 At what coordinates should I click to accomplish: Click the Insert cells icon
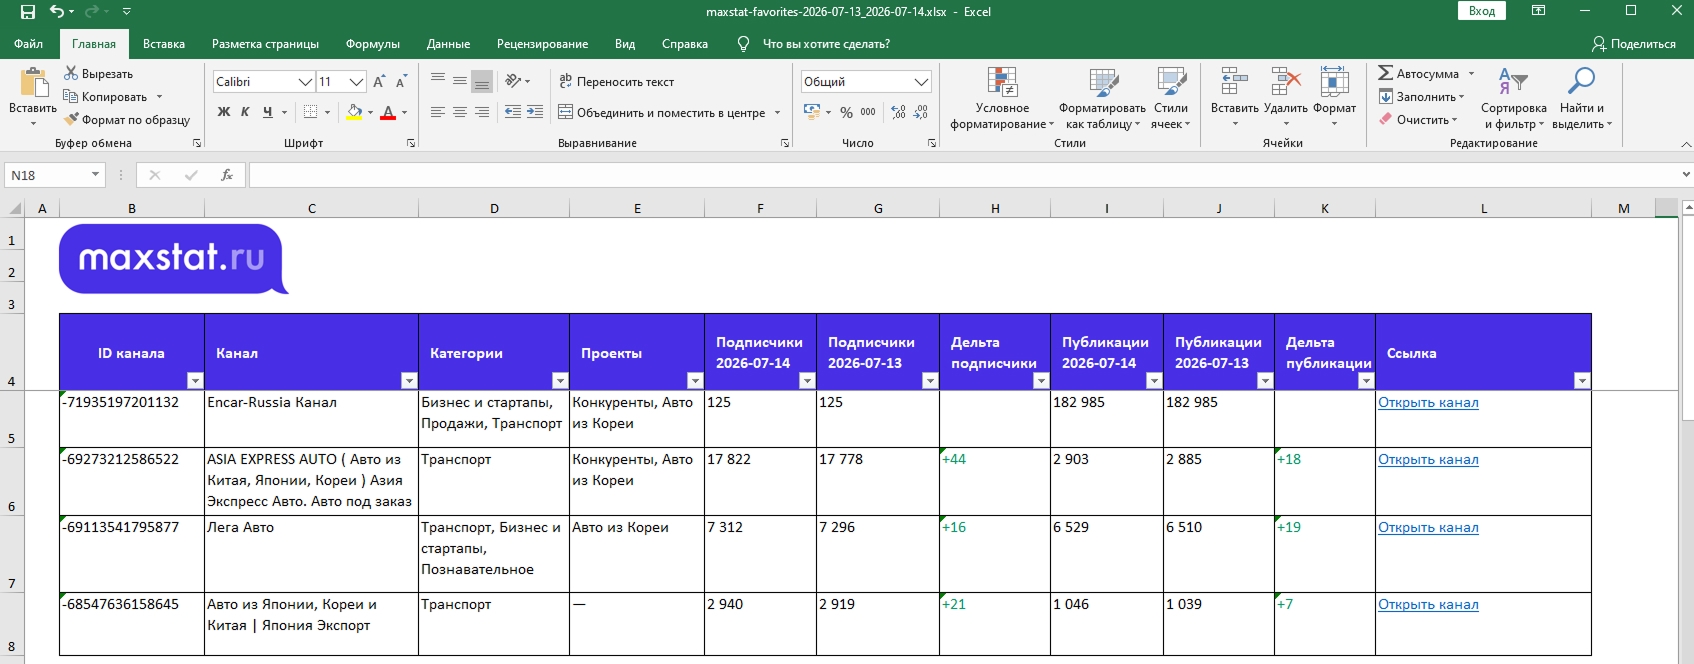1235,82
